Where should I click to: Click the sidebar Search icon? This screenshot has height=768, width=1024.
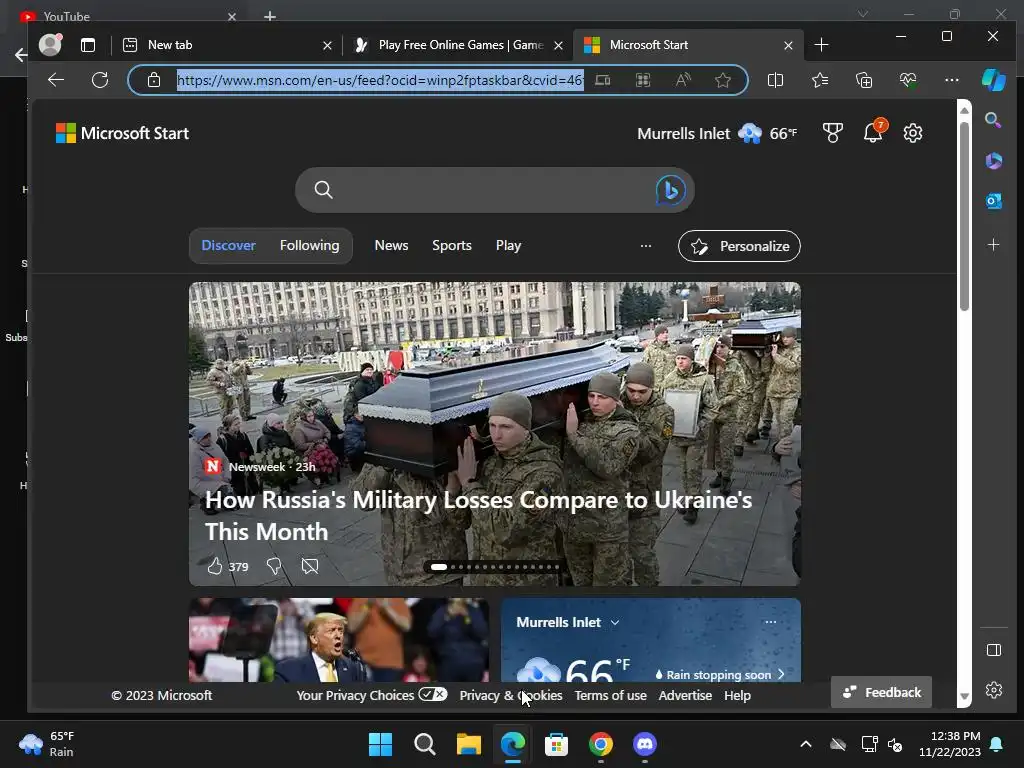(x=993, y=120)
